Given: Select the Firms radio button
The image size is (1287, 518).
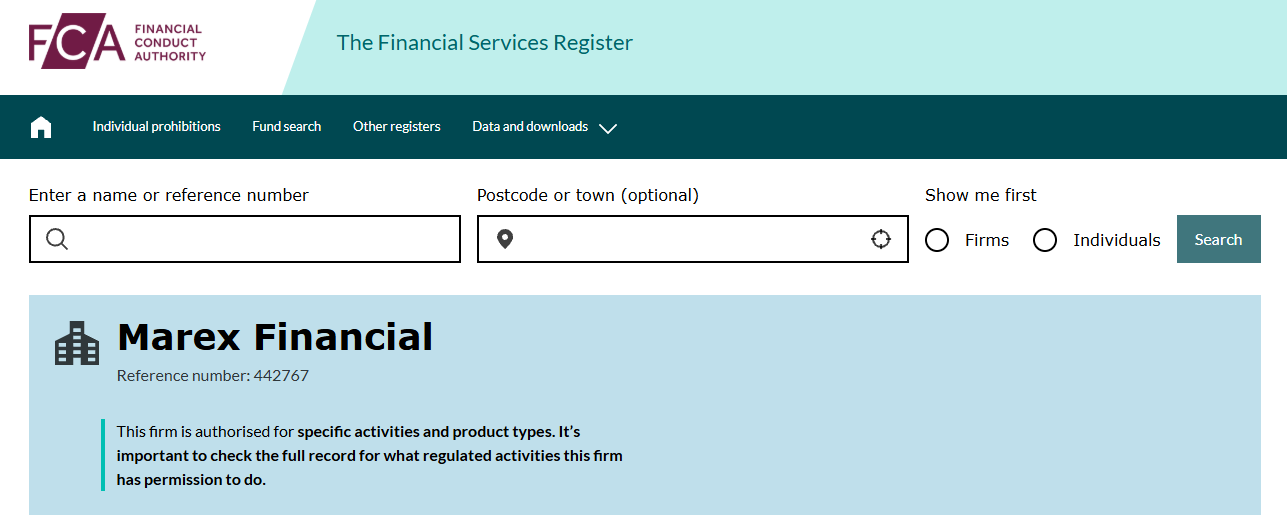Looking at the screenshot, I should tap(937, 240).
